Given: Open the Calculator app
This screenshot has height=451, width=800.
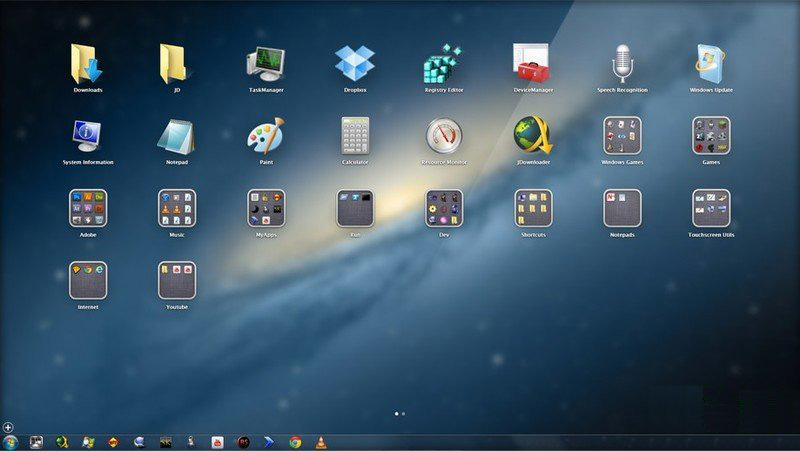Looking at the screenshot, I should coord(355,136).
